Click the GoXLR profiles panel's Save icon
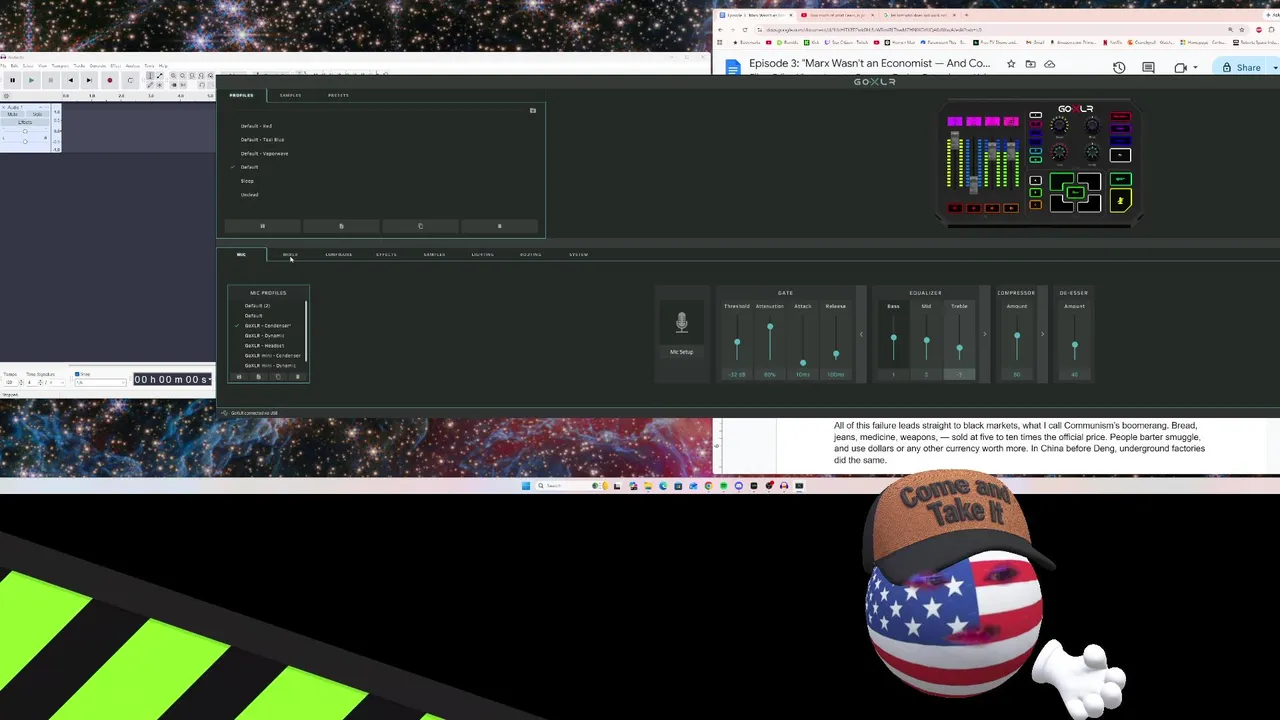The width and height of the screenshot is (1280, 720). click(x=262, y=226)
